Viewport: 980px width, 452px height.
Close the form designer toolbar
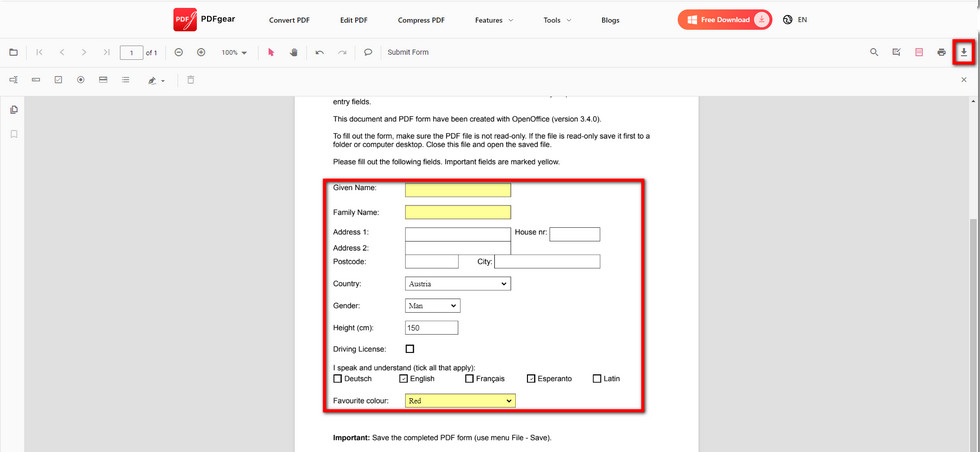(964, 80)
